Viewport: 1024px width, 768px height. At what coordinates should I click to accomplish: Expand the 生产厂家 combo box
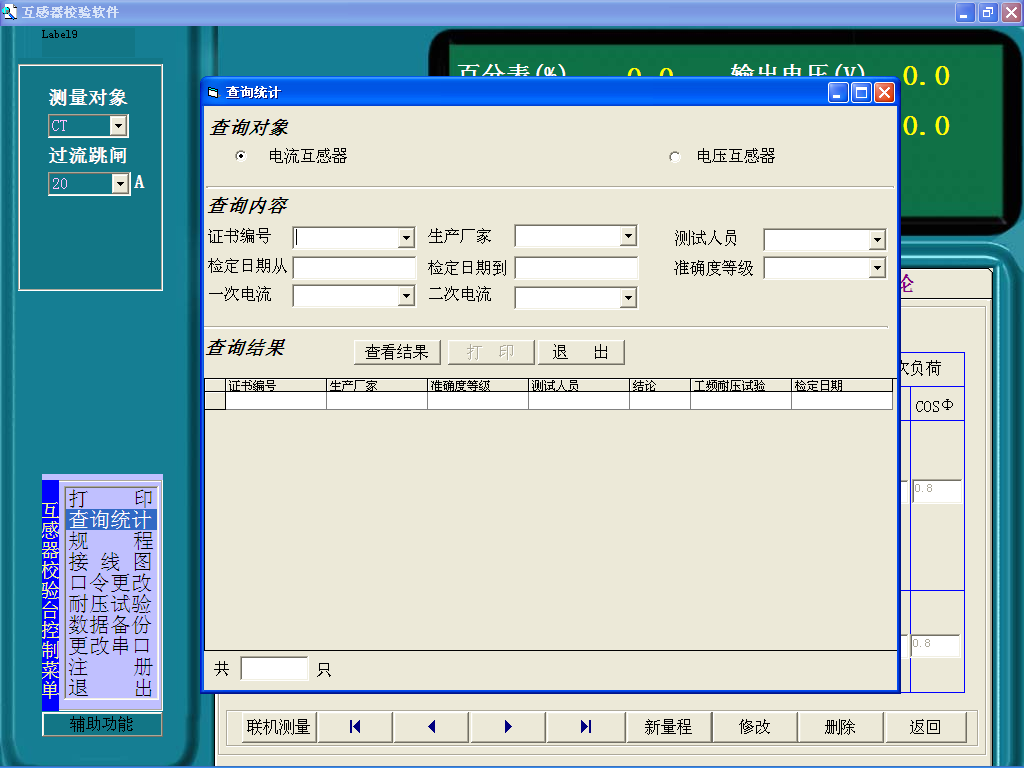628,236
